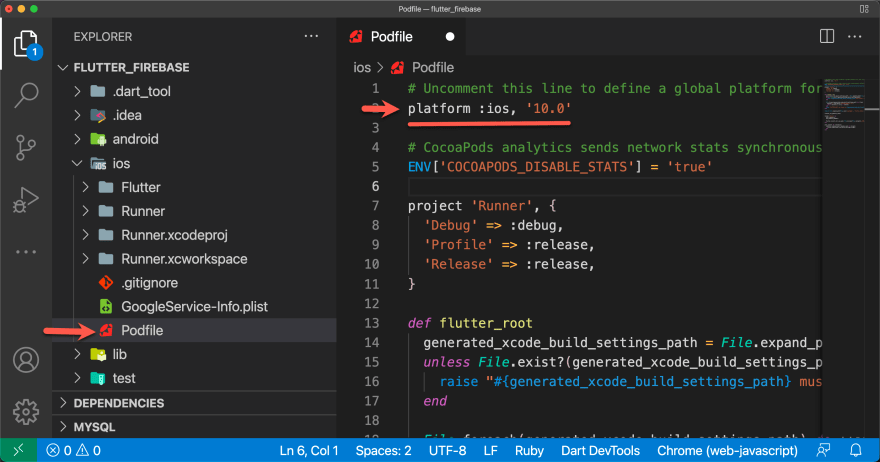The height and width of the screenshot is (462, 880).
Task: Open editor more actions menu
Action: 855,36
